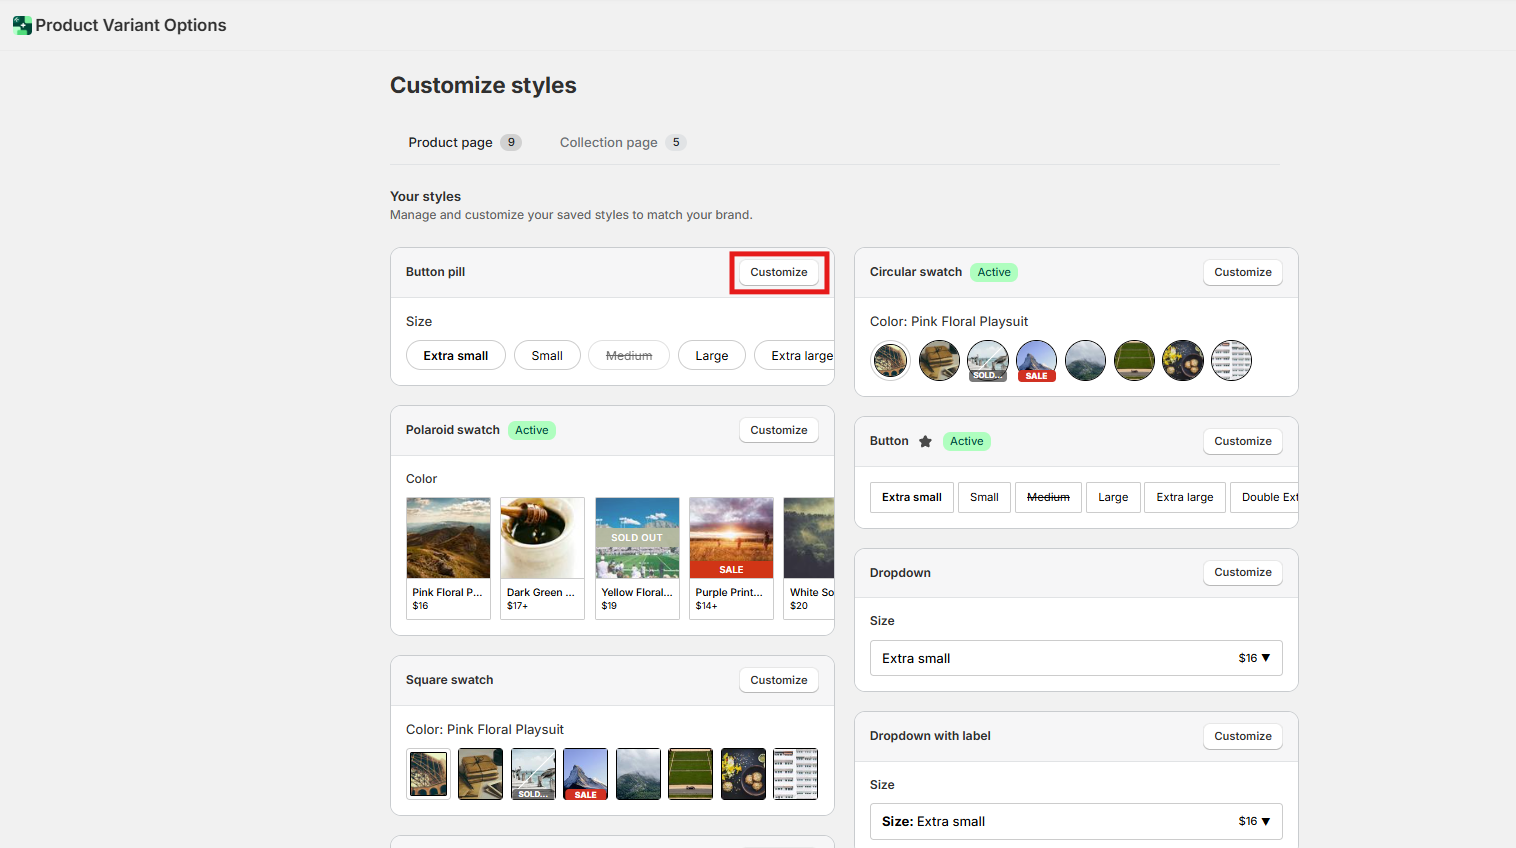Select the Pink Floral polaroid swatch
This screenshot has height=848, width=1516.
click(448, 557)
